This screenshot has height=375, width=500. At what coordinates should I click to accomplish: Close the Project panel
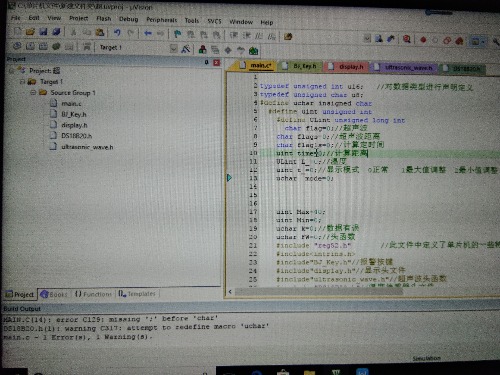217,62
